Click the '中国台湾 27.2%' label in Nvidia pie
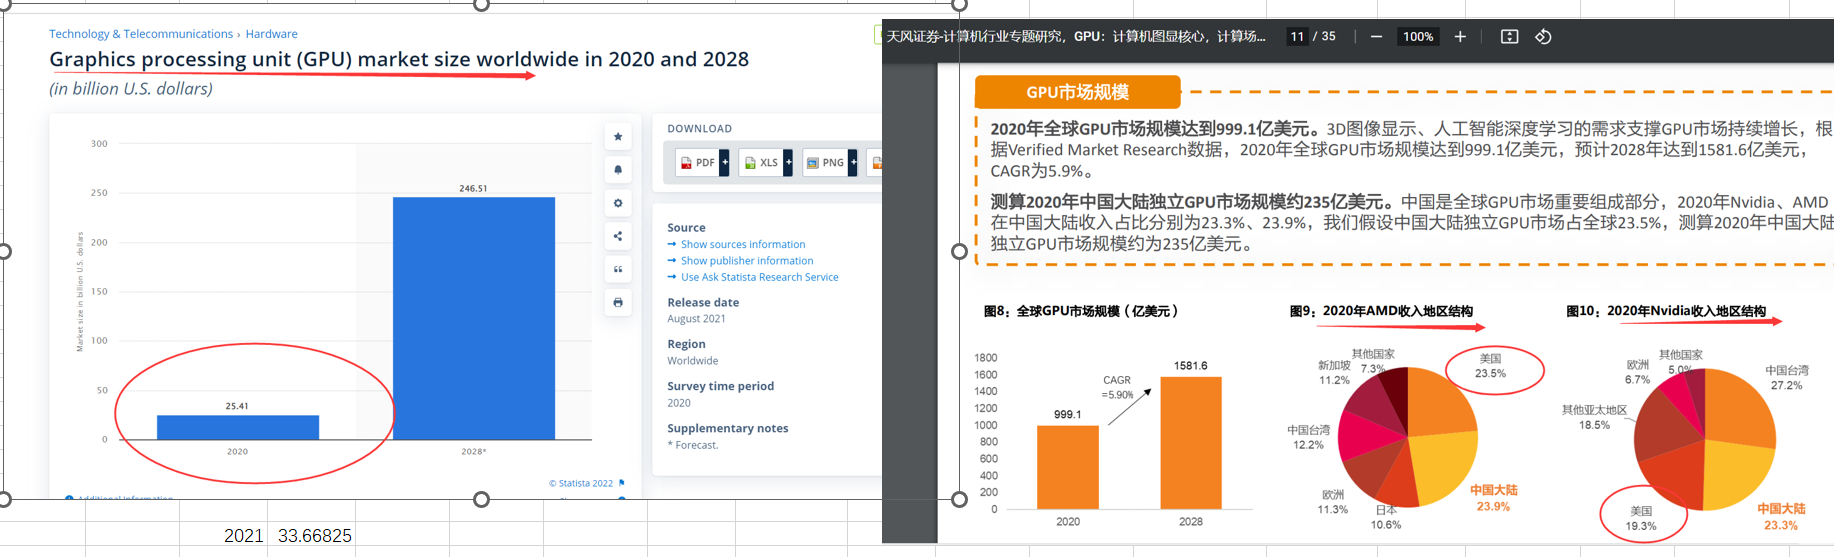 click(x=1787, y=378)
